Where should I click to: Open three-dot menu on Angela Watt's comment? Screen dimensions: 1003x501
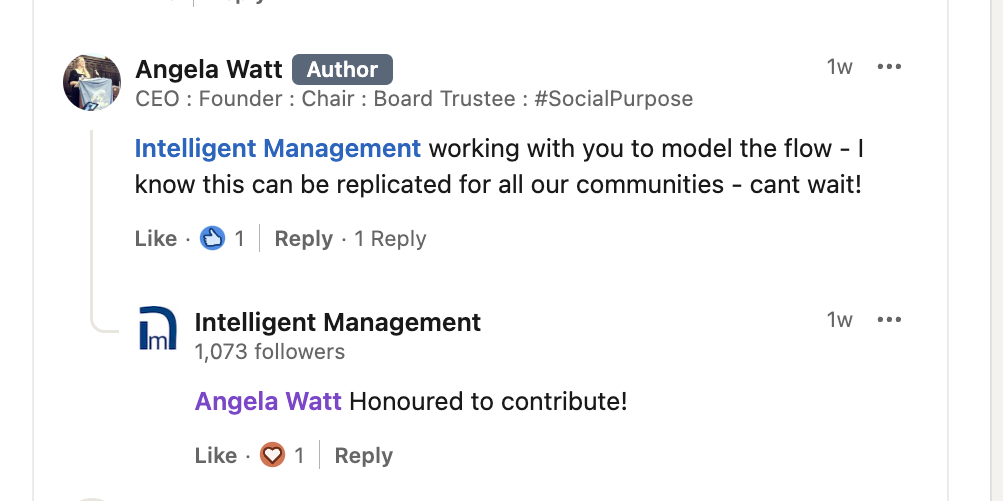click(888, 67)
